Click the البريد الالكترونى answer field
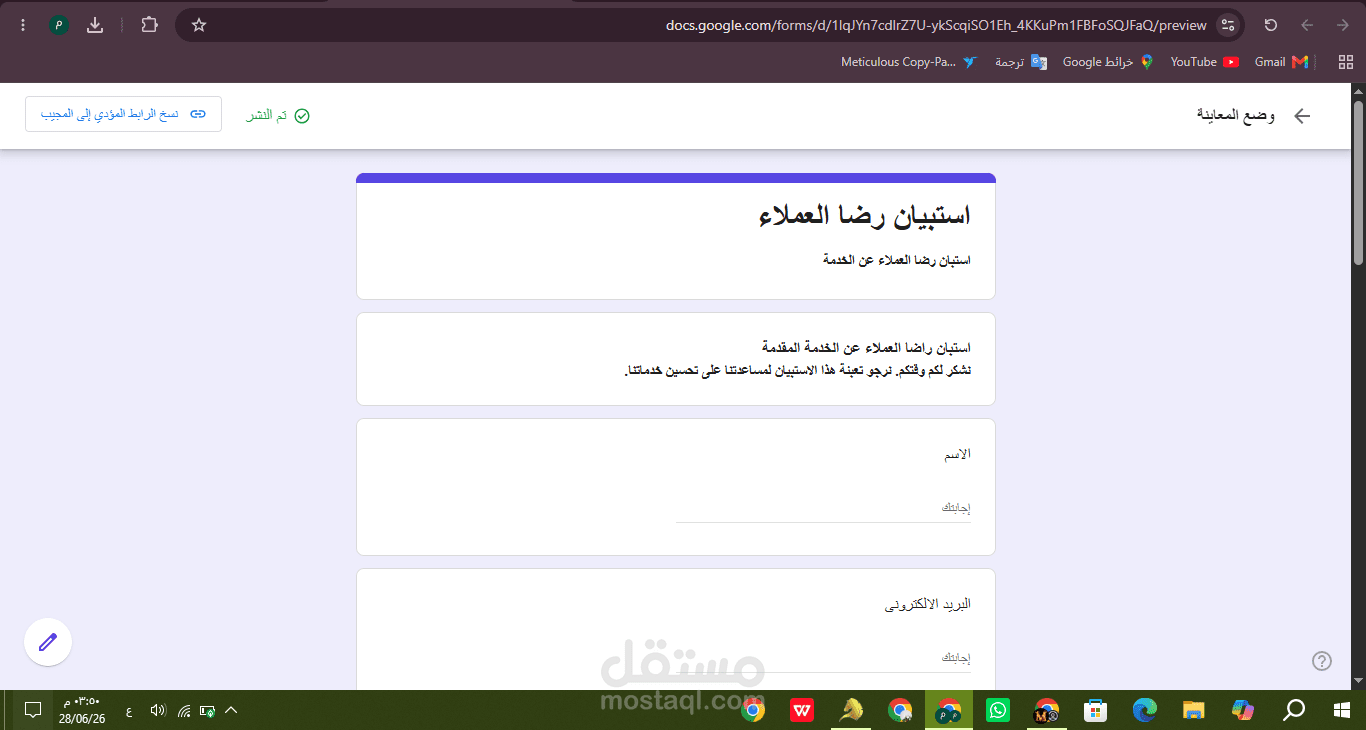This screenshot has width=1366, height=730. tap(823, 659)
